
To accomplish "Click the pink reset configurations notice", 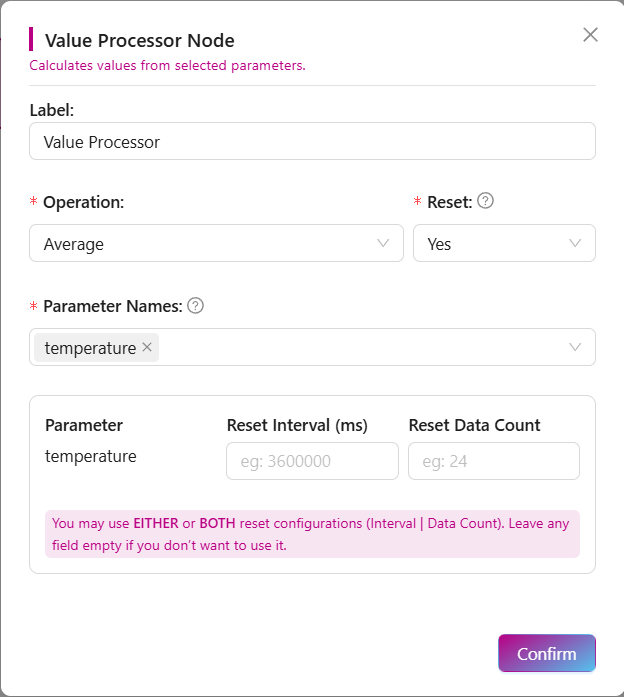I will pyautogui.click(x=312, y=534).
